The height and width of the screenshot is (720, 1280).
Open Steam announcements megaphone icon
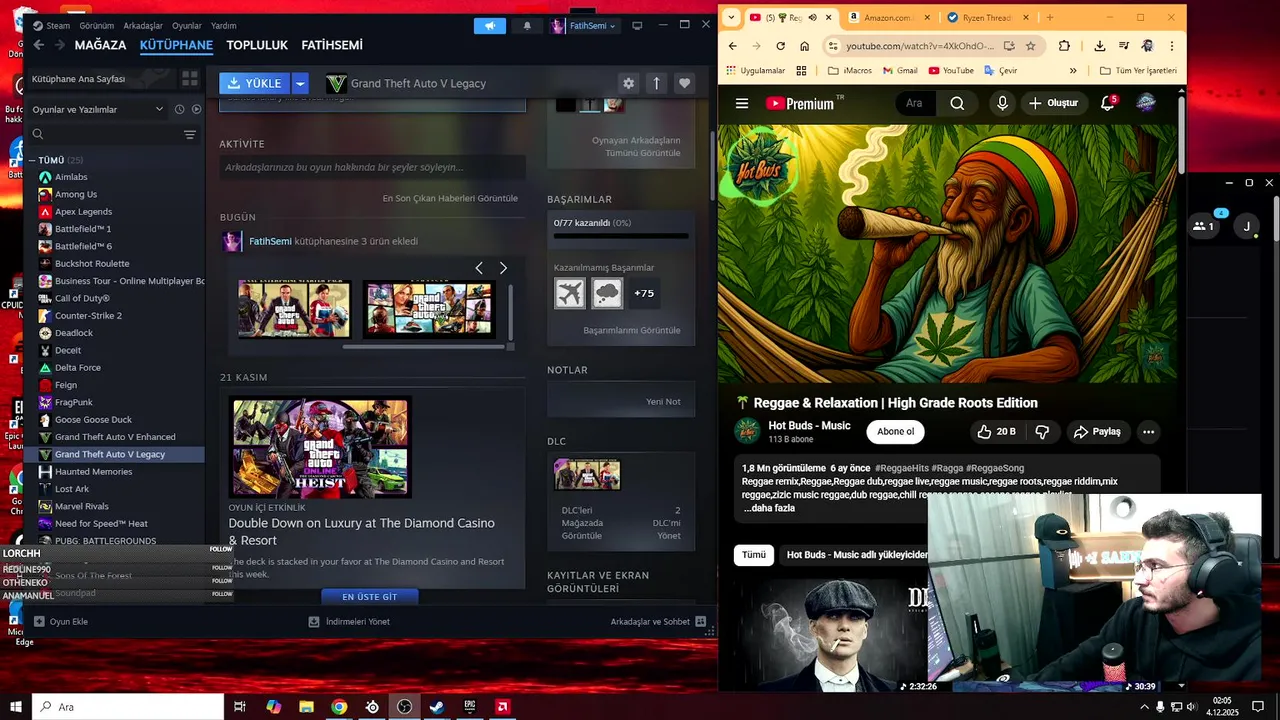point(490,26)
